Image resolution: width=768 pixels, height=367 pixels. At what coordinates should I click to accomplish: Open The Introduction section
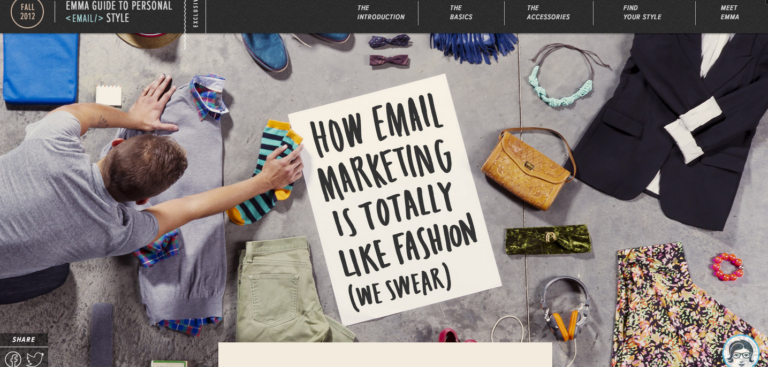381,12
